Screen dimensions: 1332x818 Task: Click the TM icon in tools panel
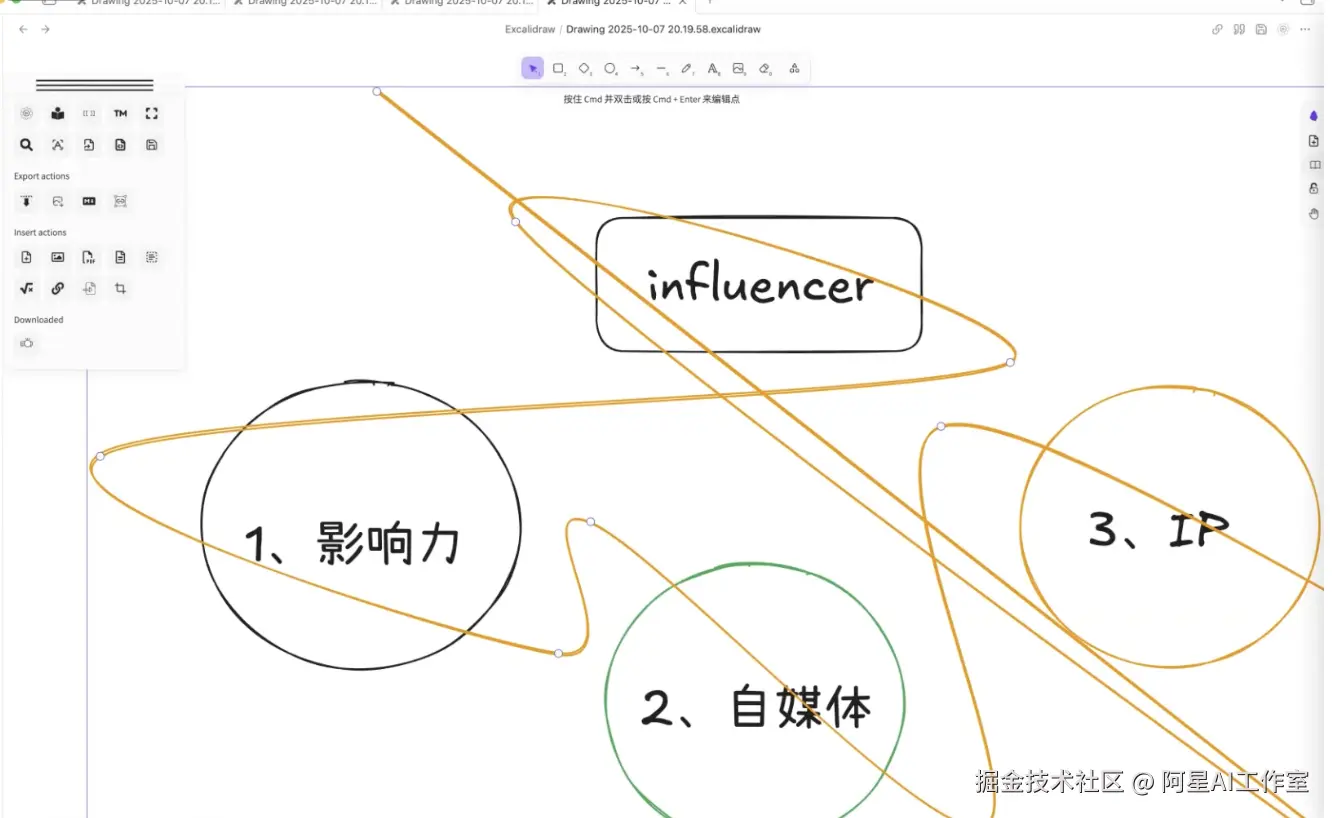(120, 114)
